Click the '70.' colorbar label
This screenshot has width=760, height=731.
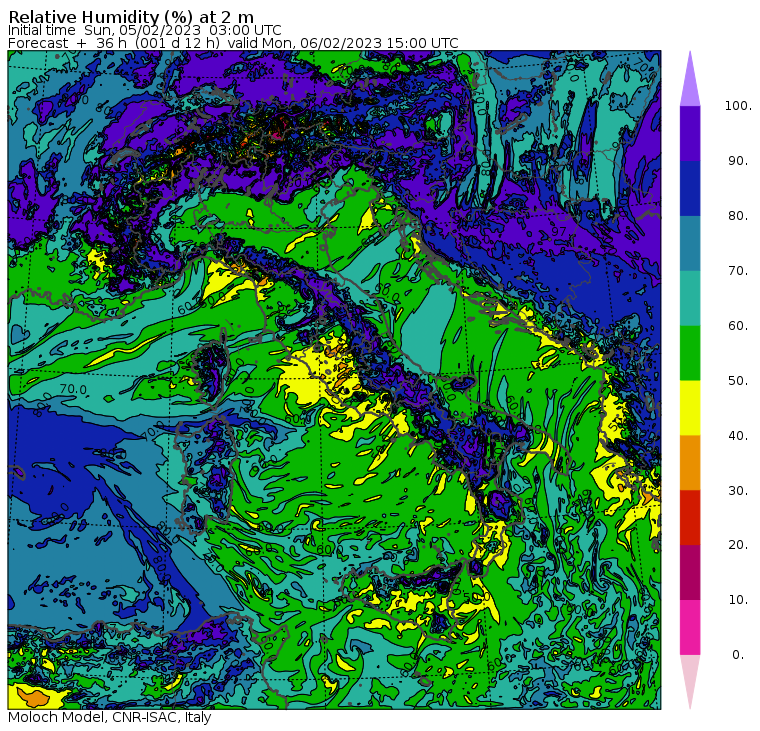(738, 270)
